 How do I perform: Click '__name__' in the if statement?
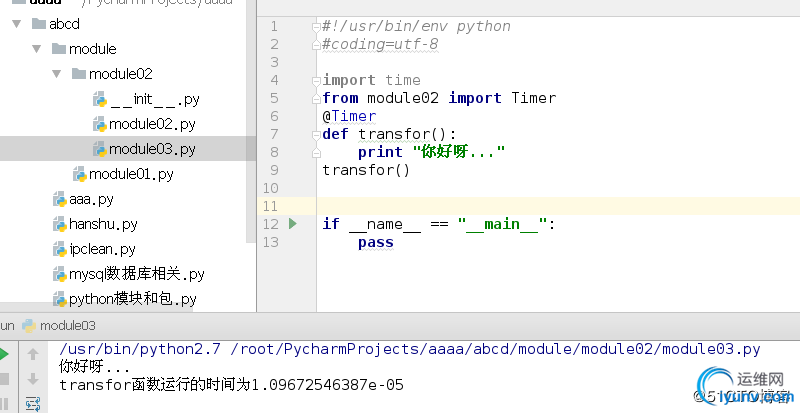pyautogui.click(x=385, y=224)
